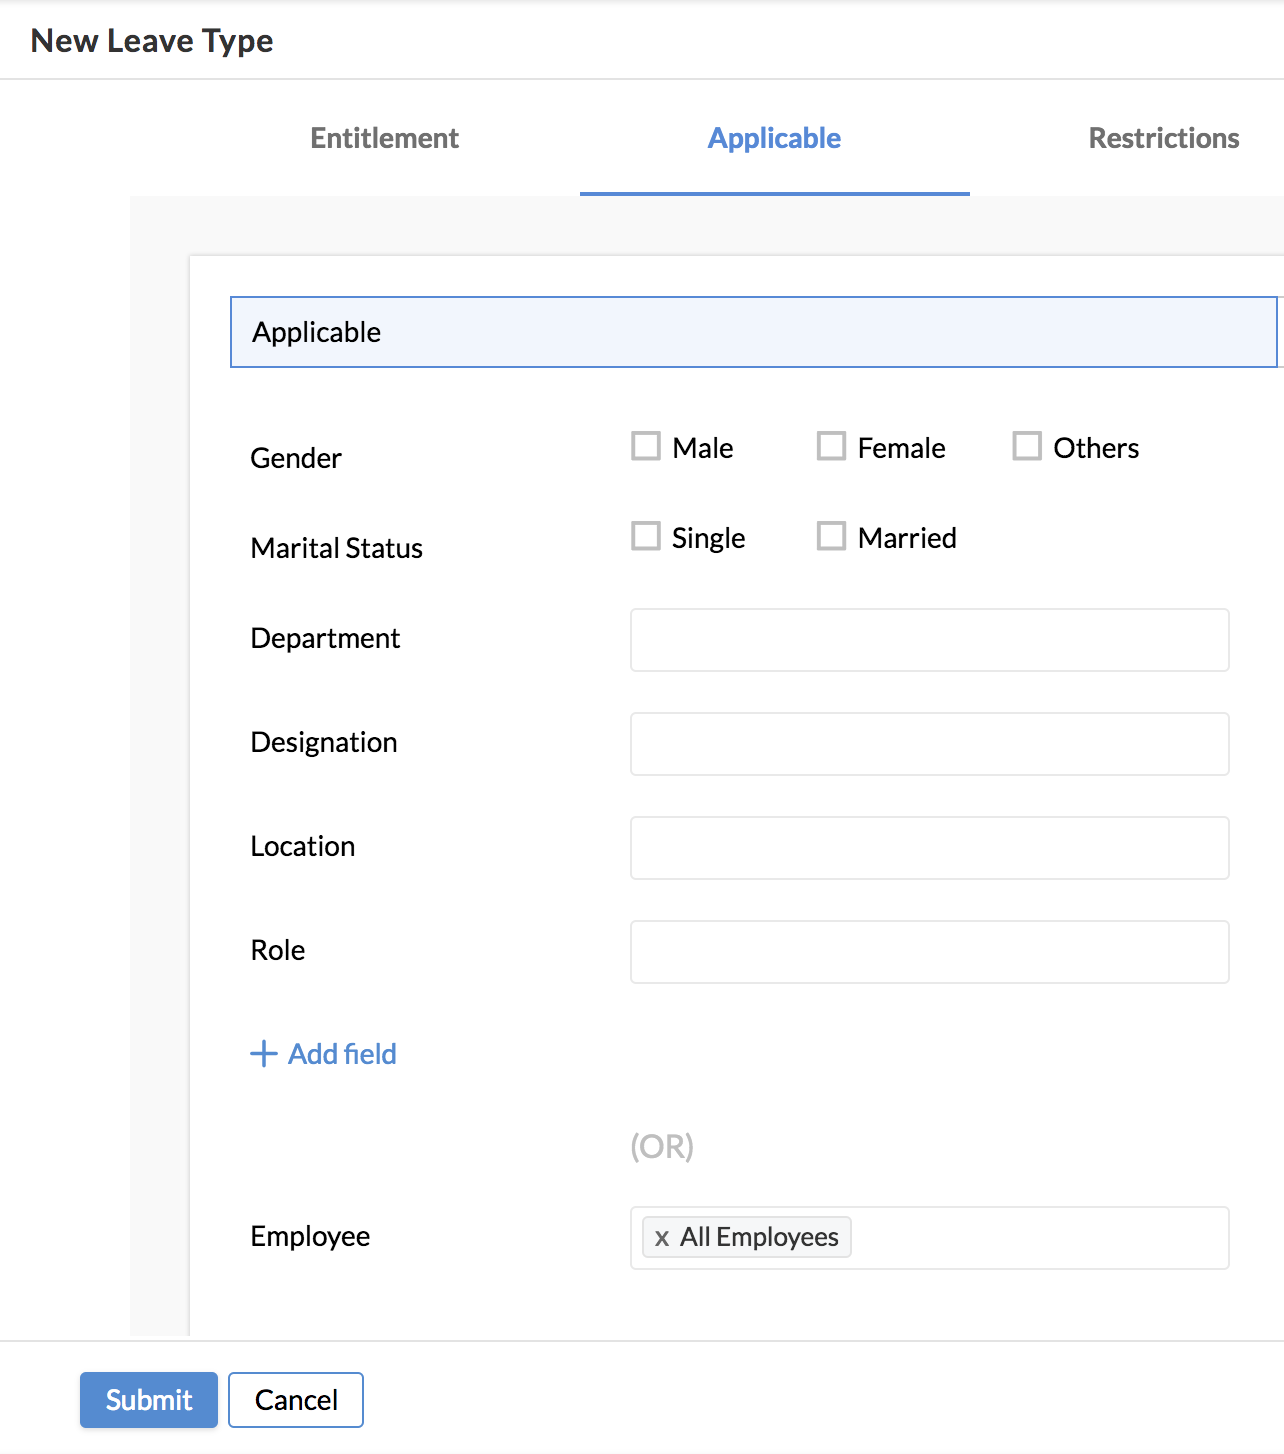Click inside the Employee field's empty area
Viewport: 1284px width, 1454px height.
point(1040,1238)
